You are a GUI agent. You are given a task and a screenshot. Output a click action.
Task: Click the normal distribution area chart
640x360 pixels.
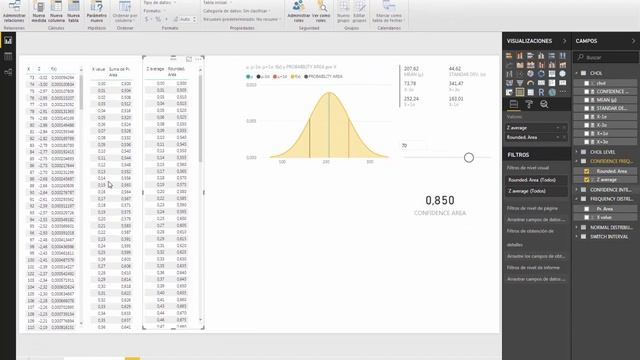329,125
